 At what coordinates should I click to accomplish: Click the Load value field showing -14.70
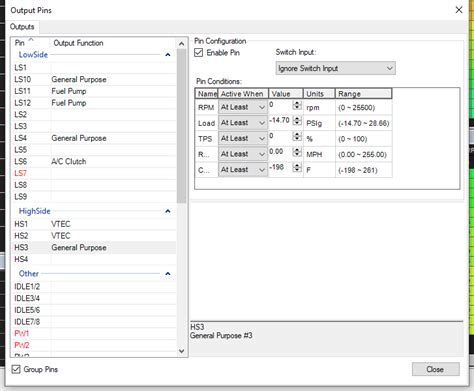tap(281, 121)
